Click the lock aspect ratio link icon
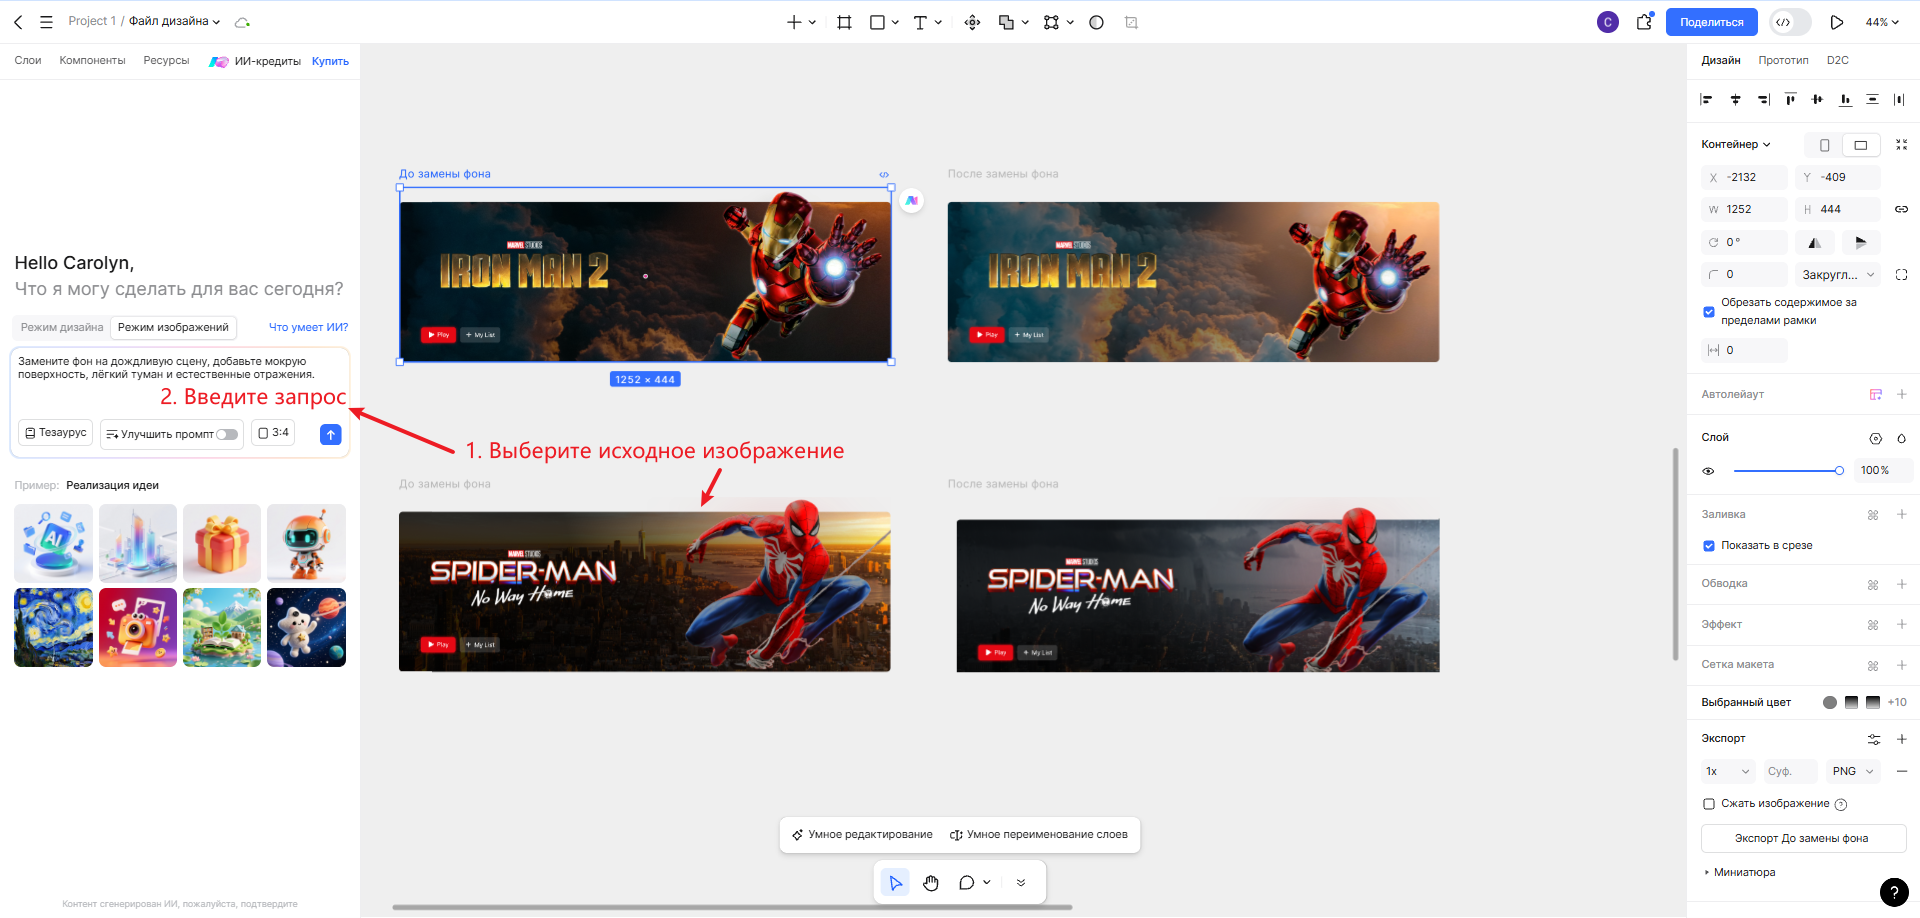Image resolution: width=1920 pixels, height=918 pixels. click(x=1901, y=209)
